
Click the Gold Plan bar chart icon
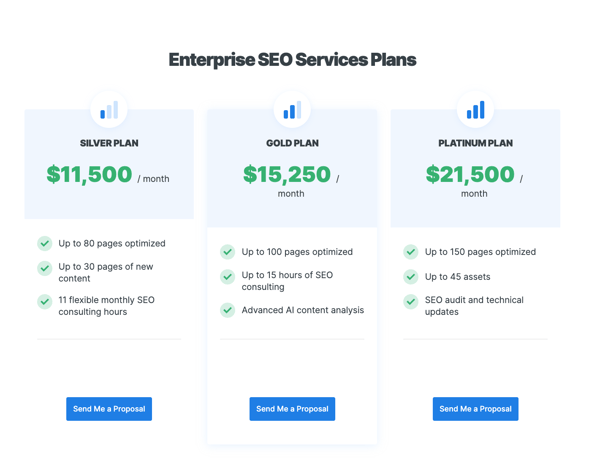pyautogui.click(x=292, y=110)
